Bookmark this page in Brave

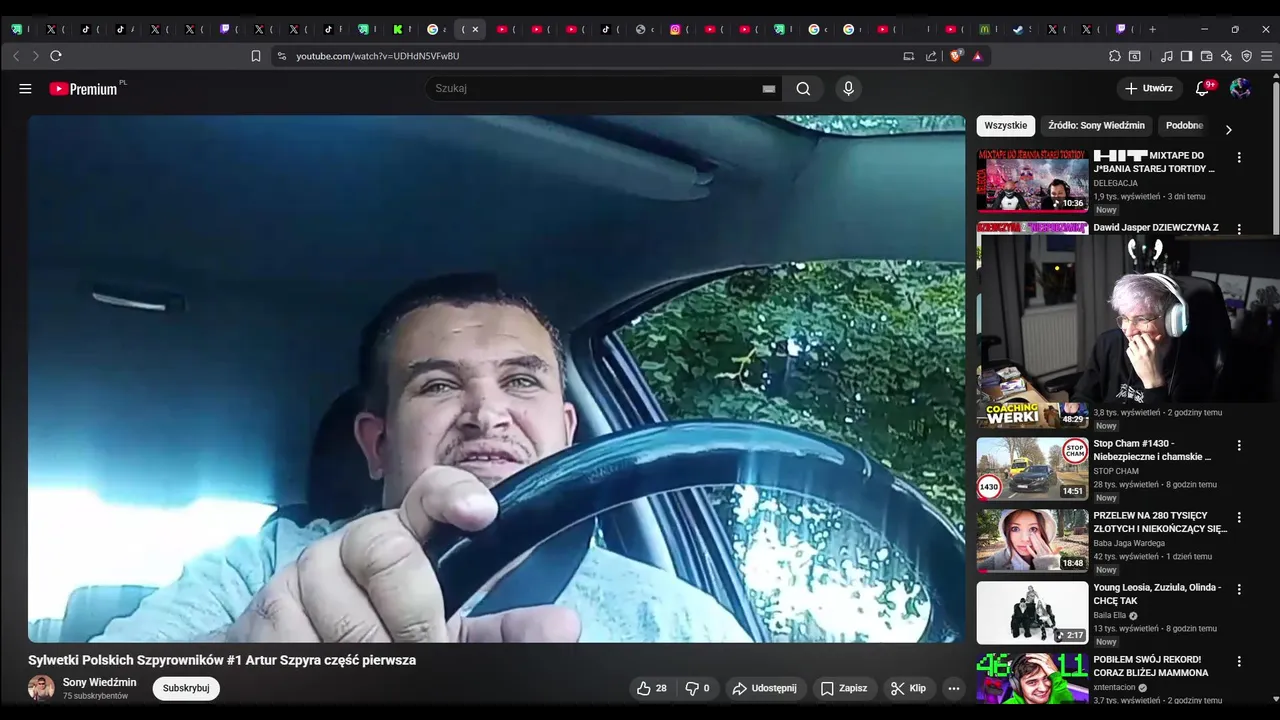tap(256, 56)
